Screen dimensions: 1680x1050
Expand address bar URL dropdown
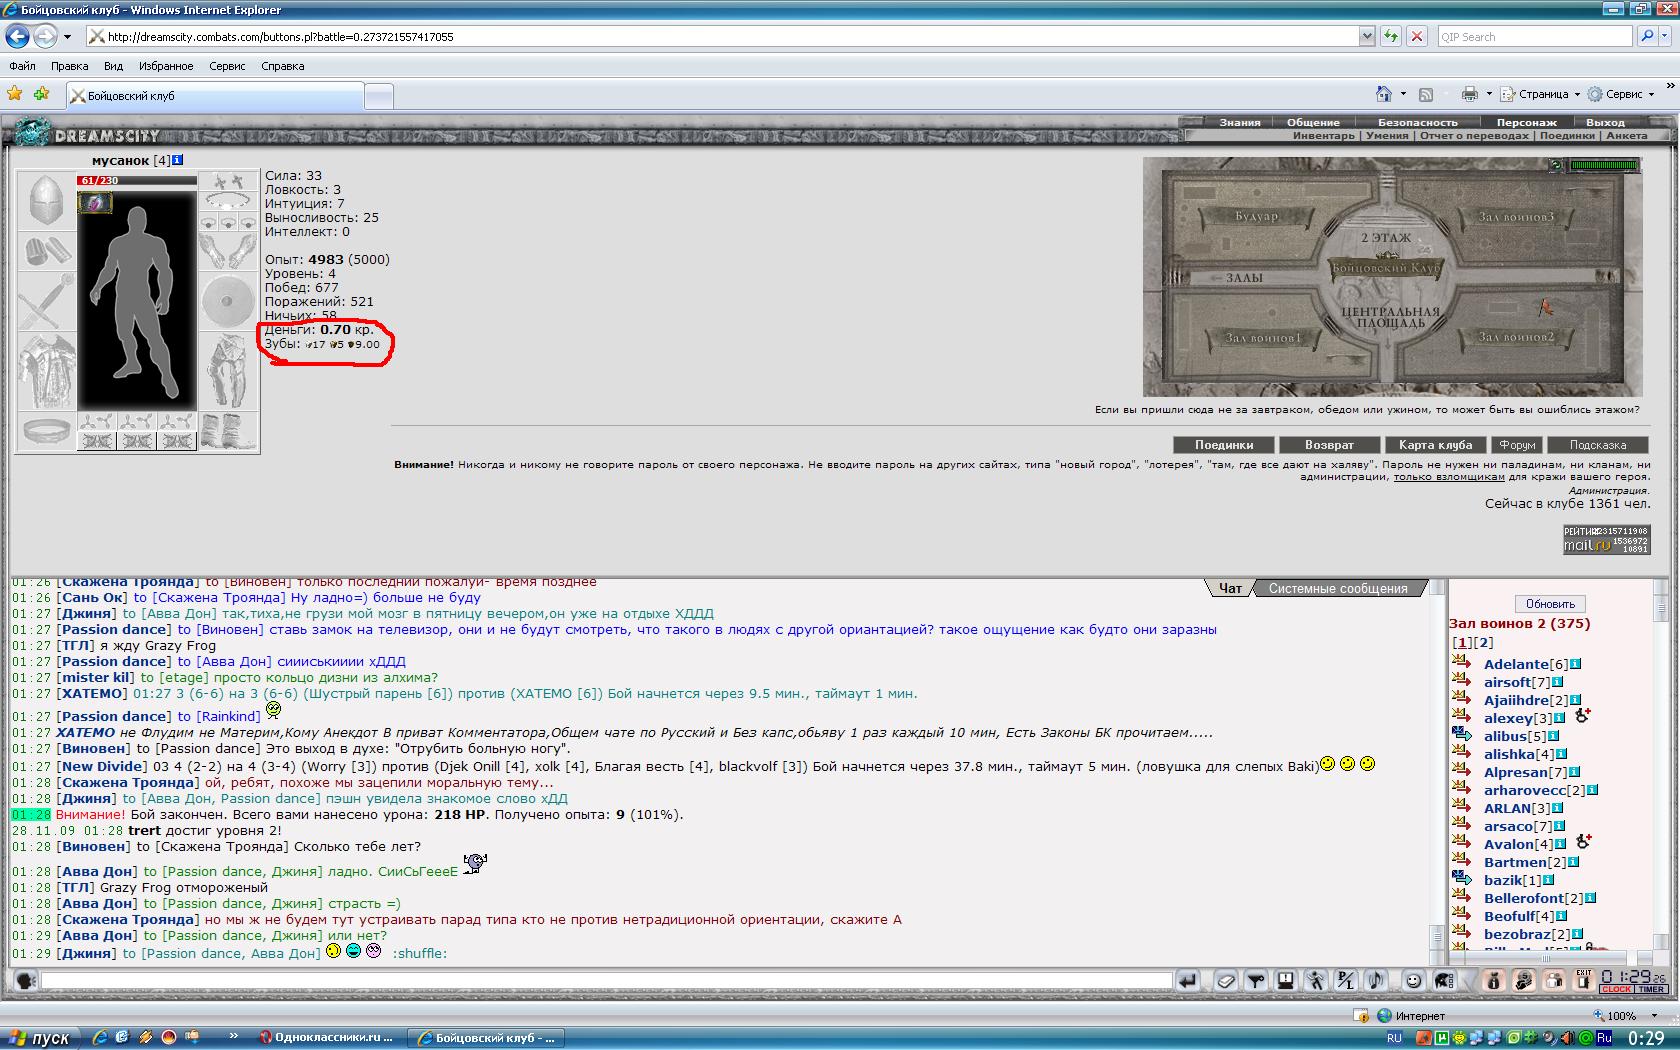(x=1367, y=36)
